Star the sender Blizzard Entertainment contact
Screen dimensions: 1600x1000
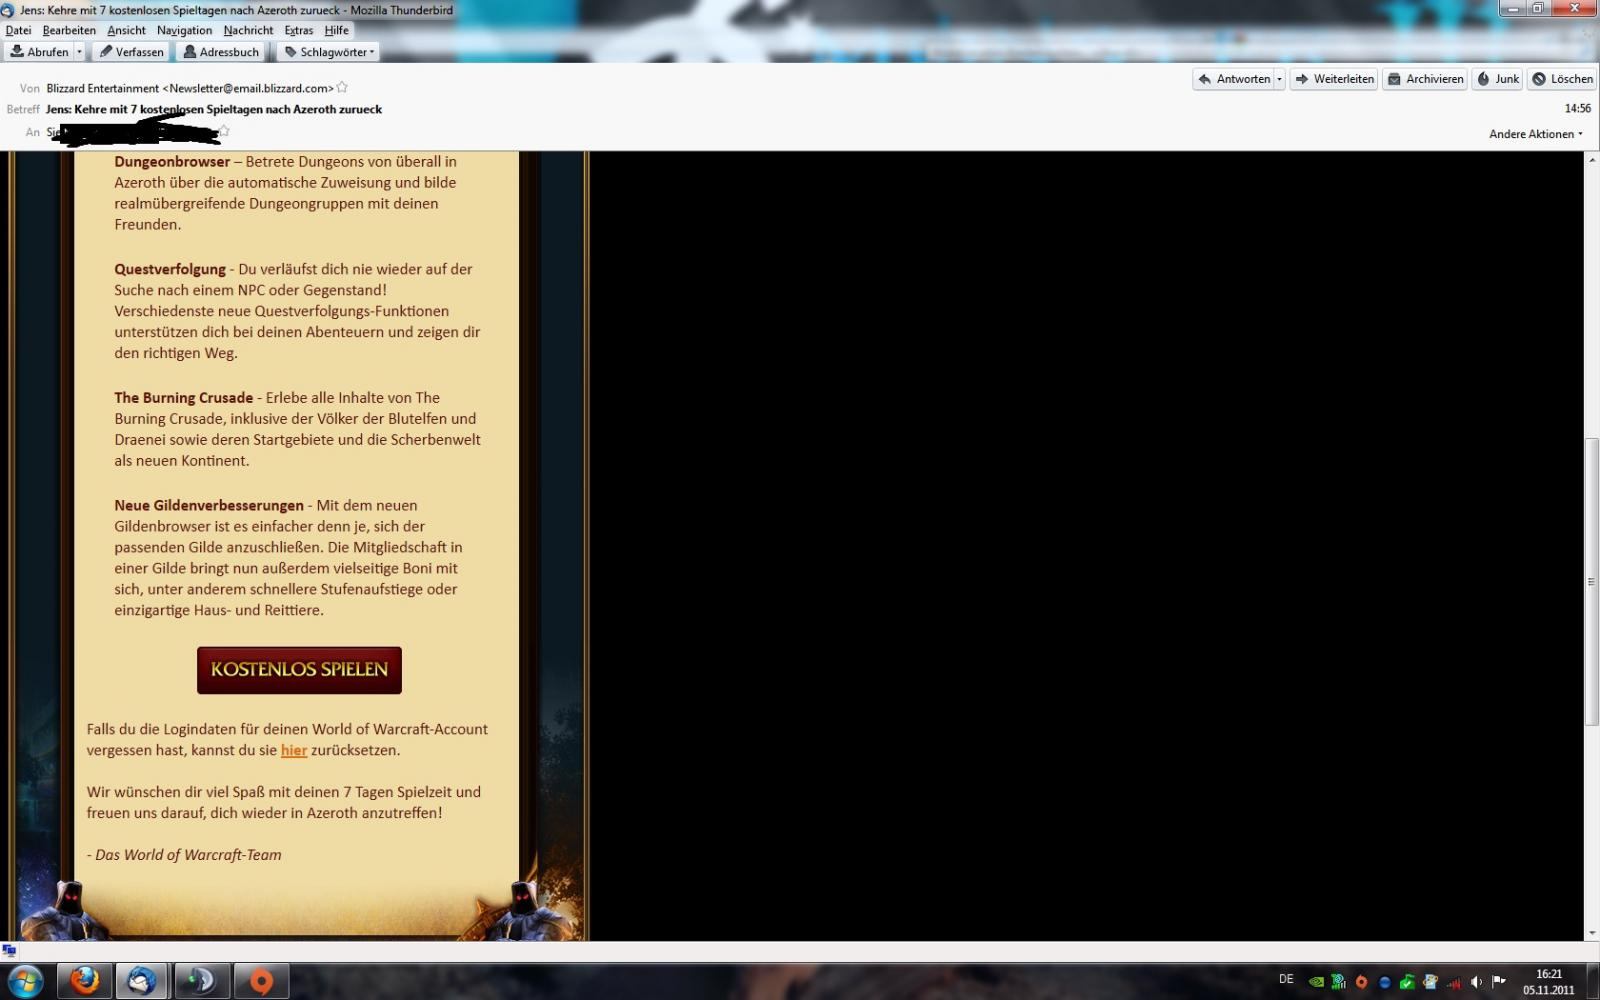[x=342, y=88]
